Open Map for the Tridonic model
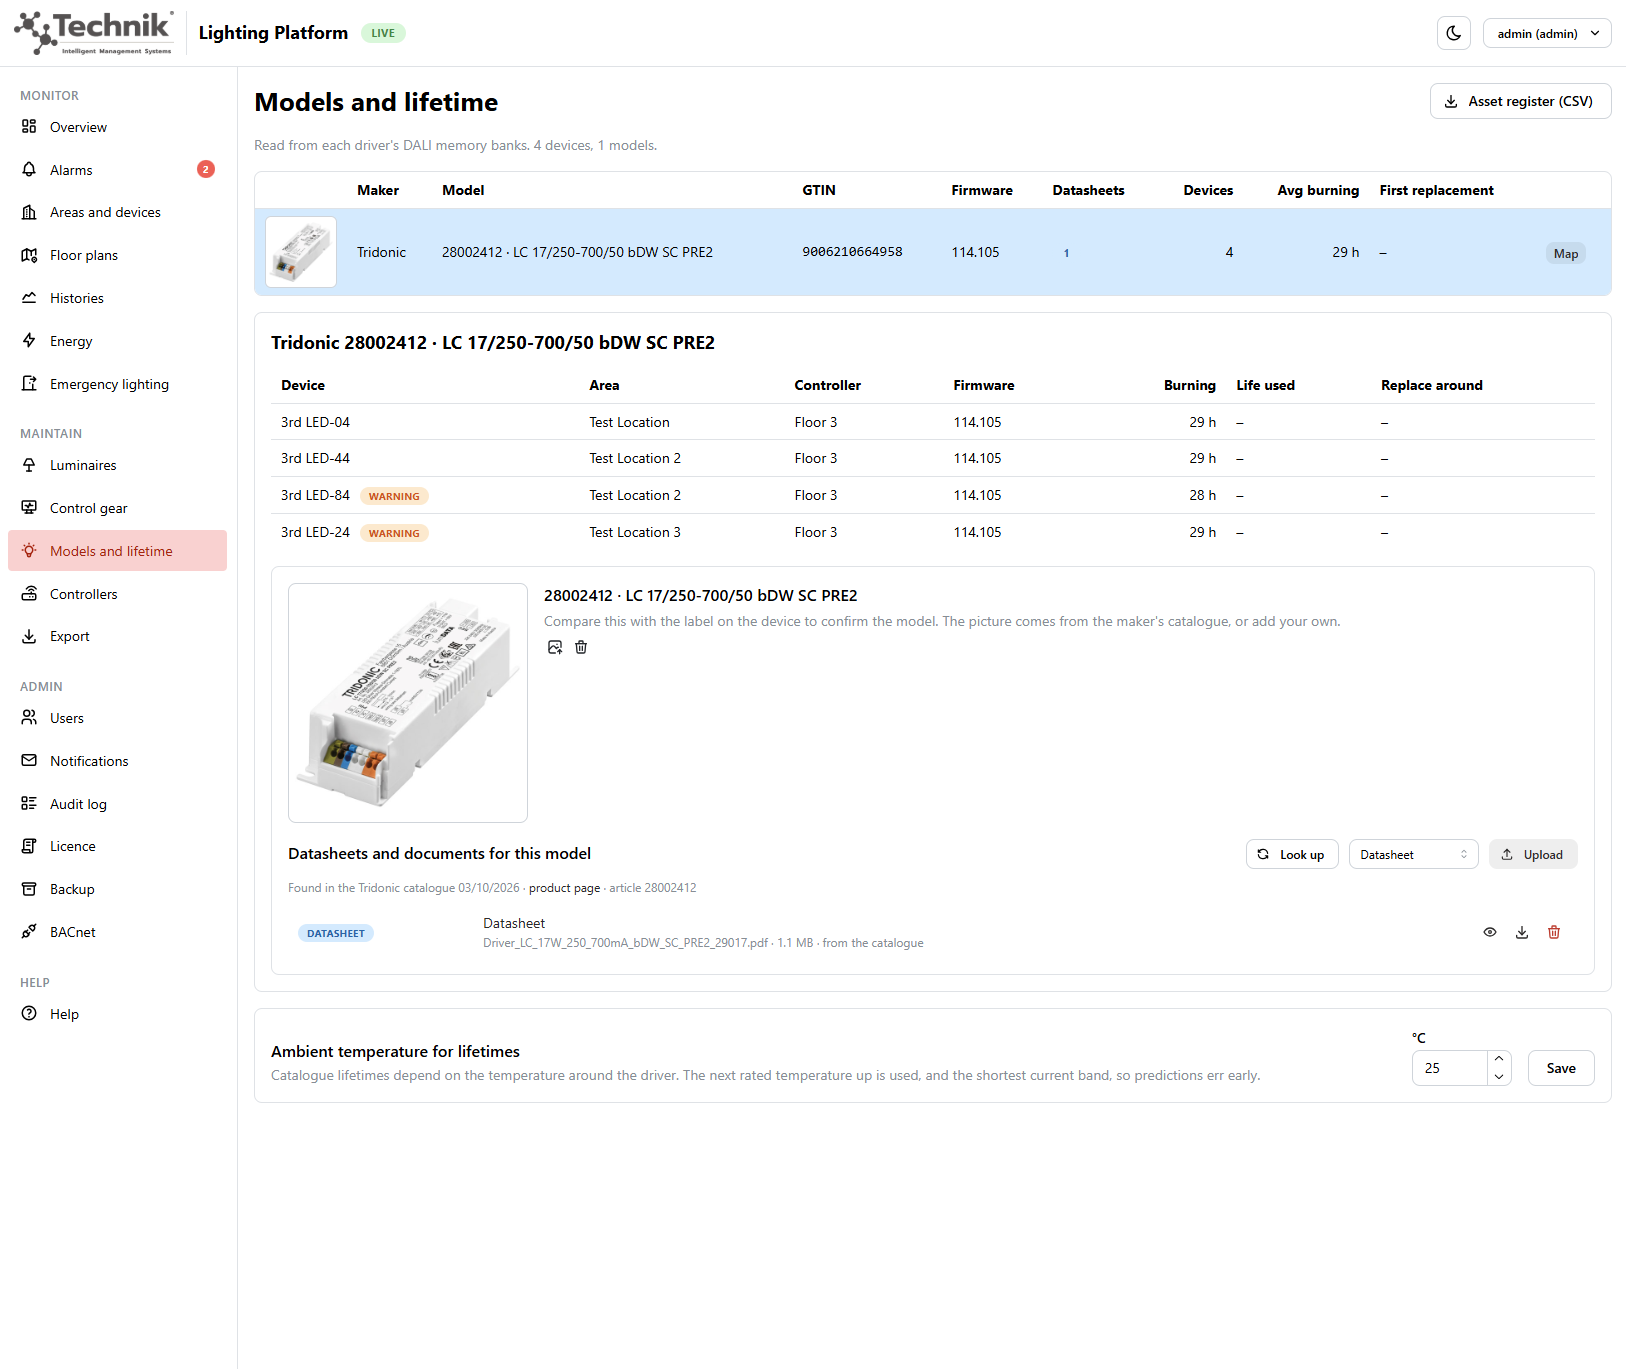The width and height of the screenshot is (1626, 1369). [x=1566, y=253]
